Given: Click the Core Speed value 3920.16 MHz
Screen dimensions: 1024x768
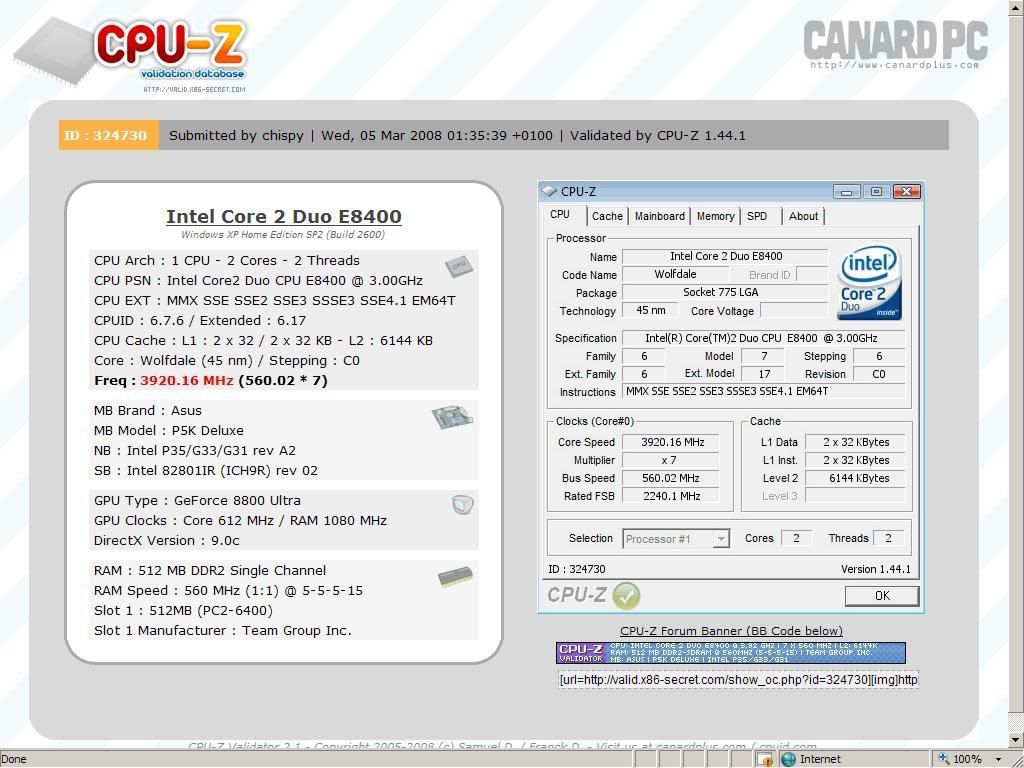Looking at the screenshot, I should point(671,442).
